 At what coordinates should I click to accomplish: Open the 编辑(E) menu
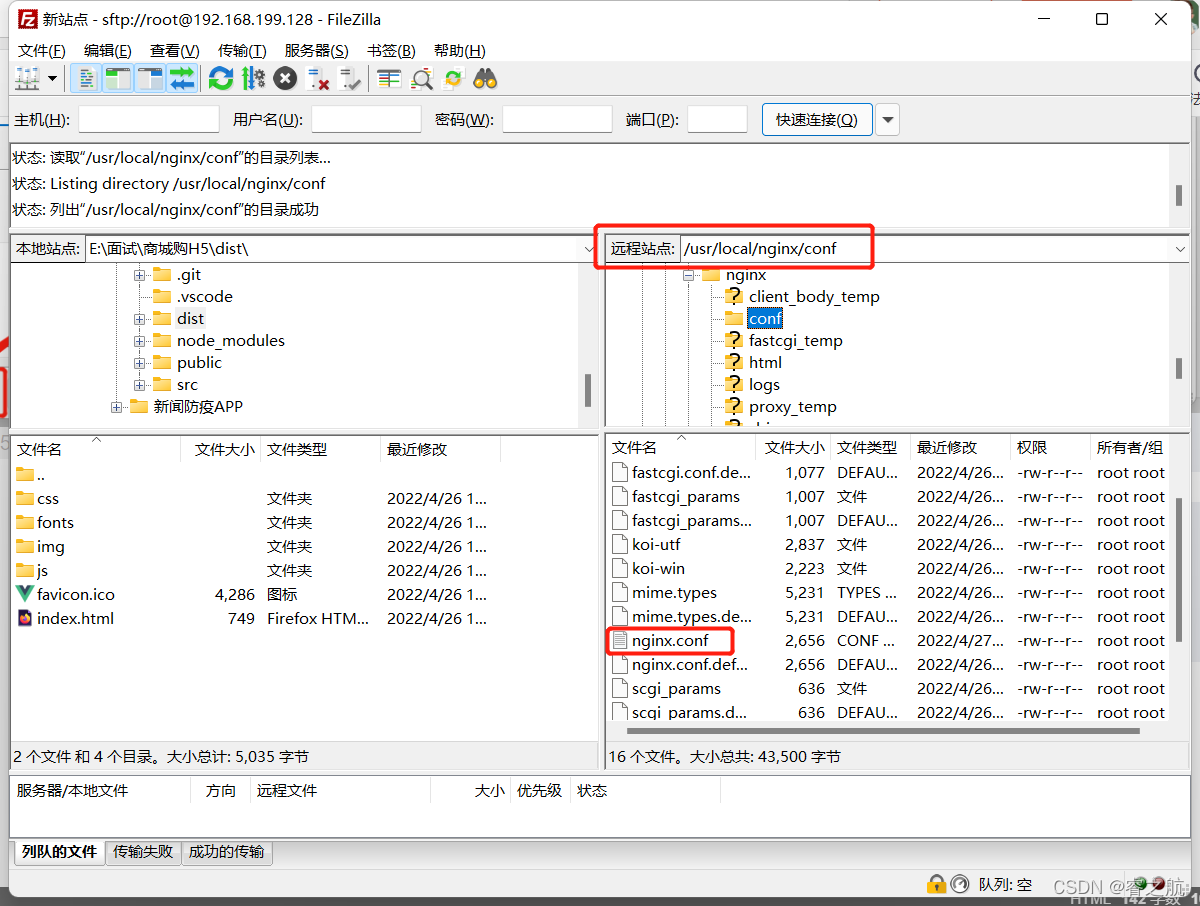(x=108, y=51)
